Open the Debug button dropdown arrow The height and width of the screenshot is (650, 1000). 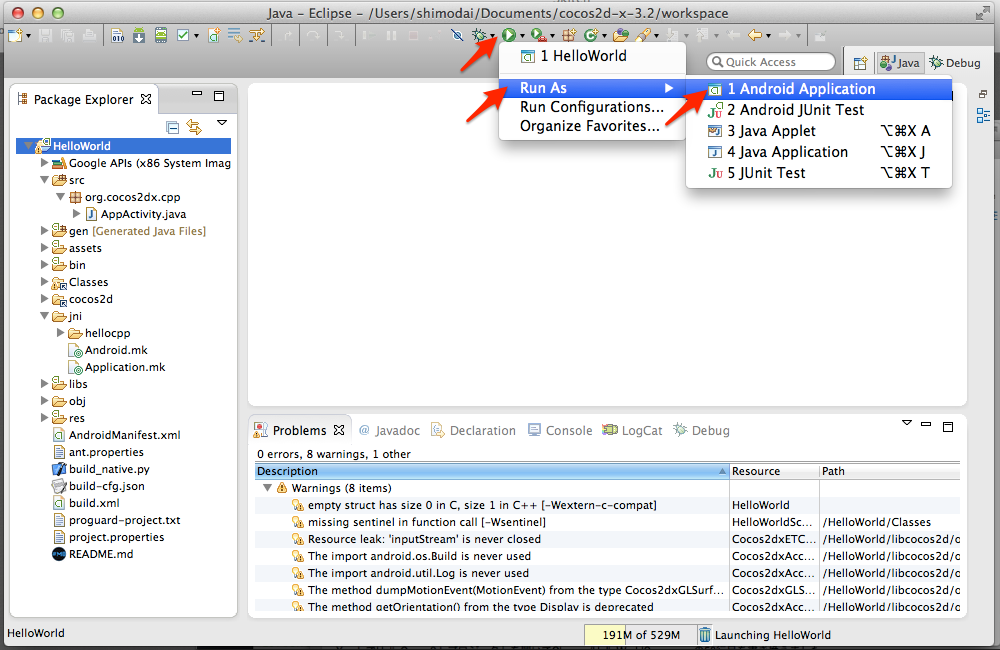point(492,36)
